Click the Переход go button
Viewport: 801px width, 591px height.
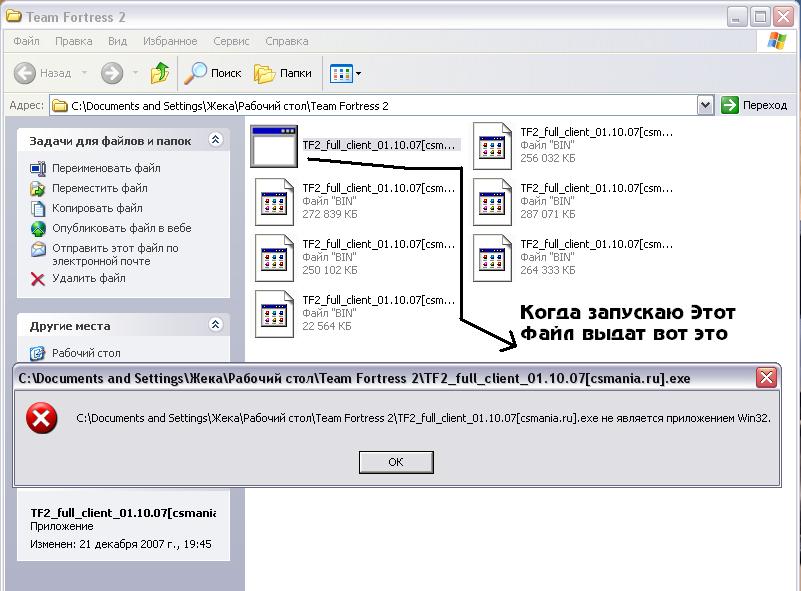[x=754, y=105]
